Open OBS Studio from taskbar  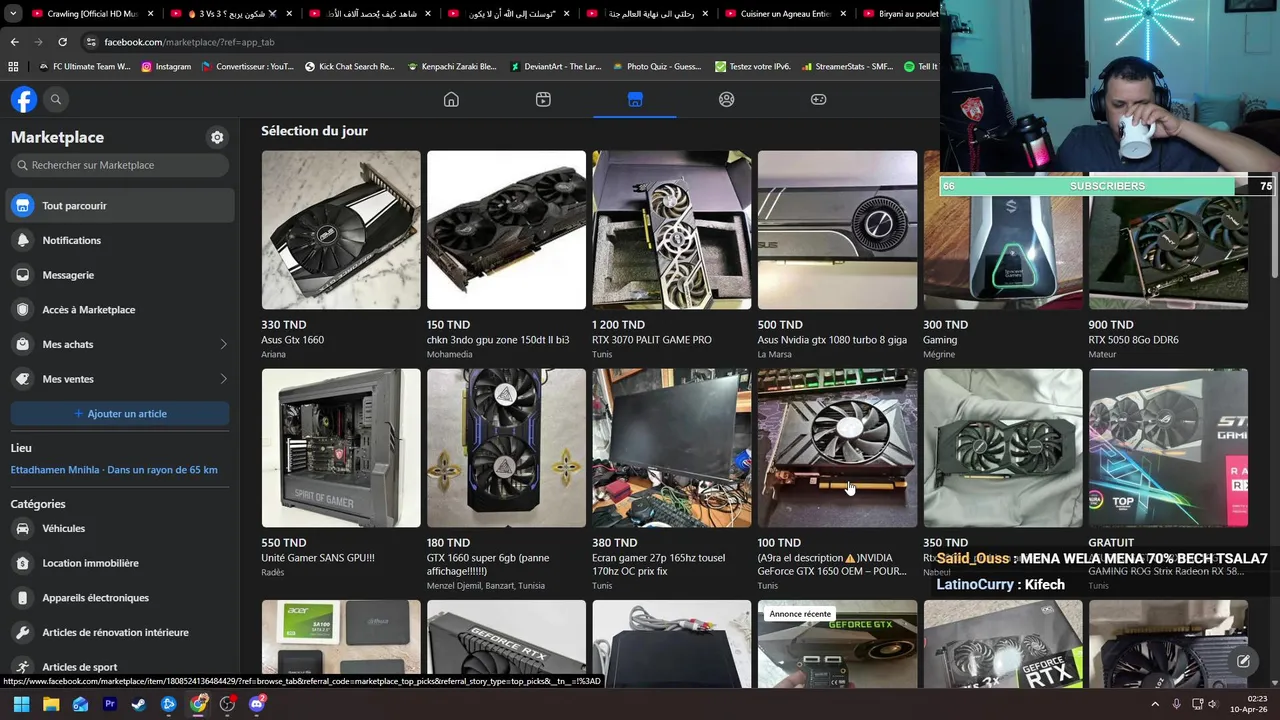point(228,704)
